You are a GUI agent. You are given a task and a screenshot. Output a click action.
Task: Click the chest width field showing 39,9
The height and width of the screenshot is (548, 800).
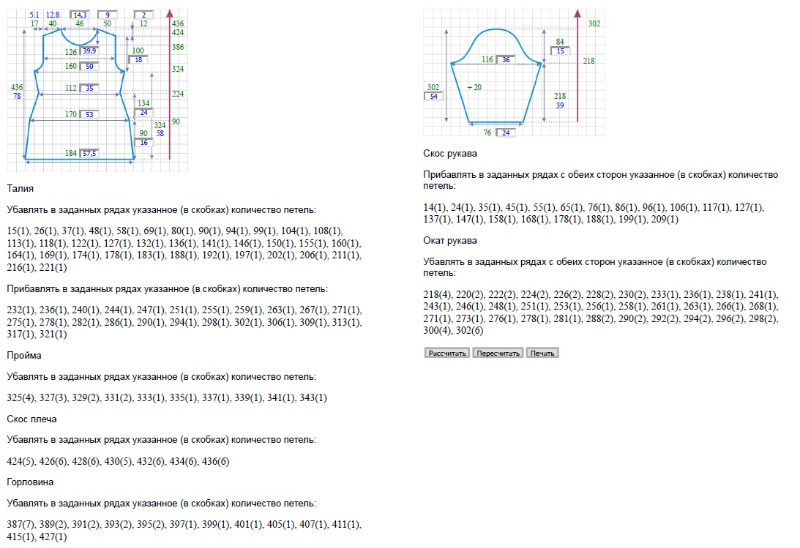click(x=89, y=51)
